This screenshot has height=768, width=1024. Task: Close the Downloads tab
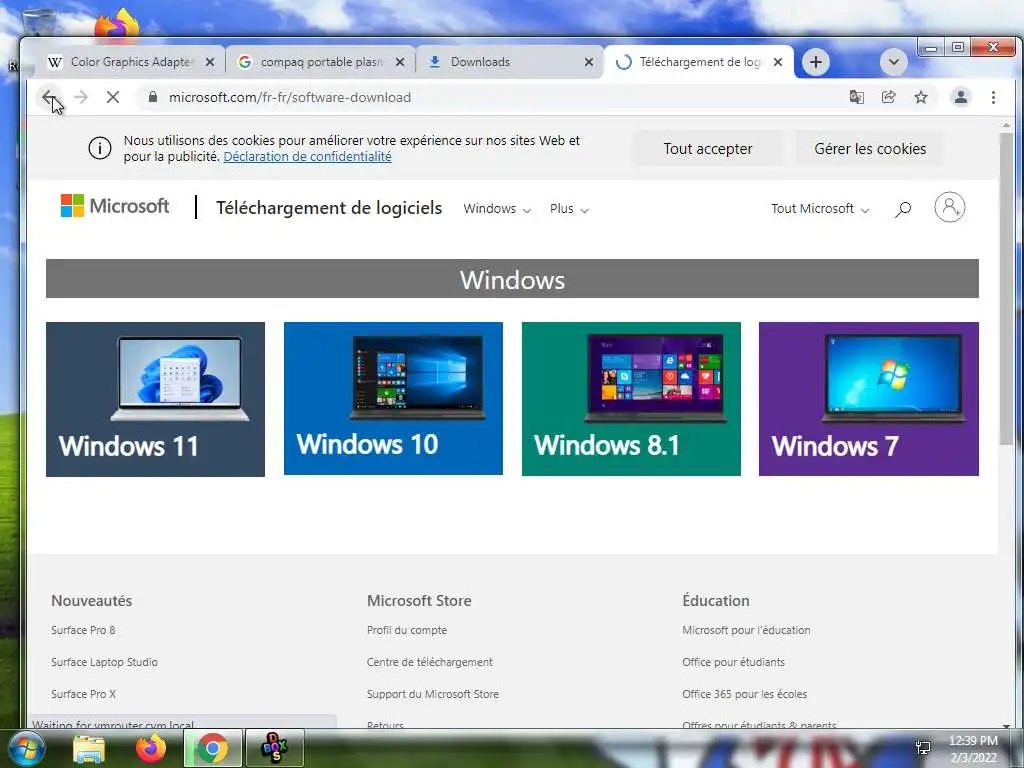pos(588,62)
